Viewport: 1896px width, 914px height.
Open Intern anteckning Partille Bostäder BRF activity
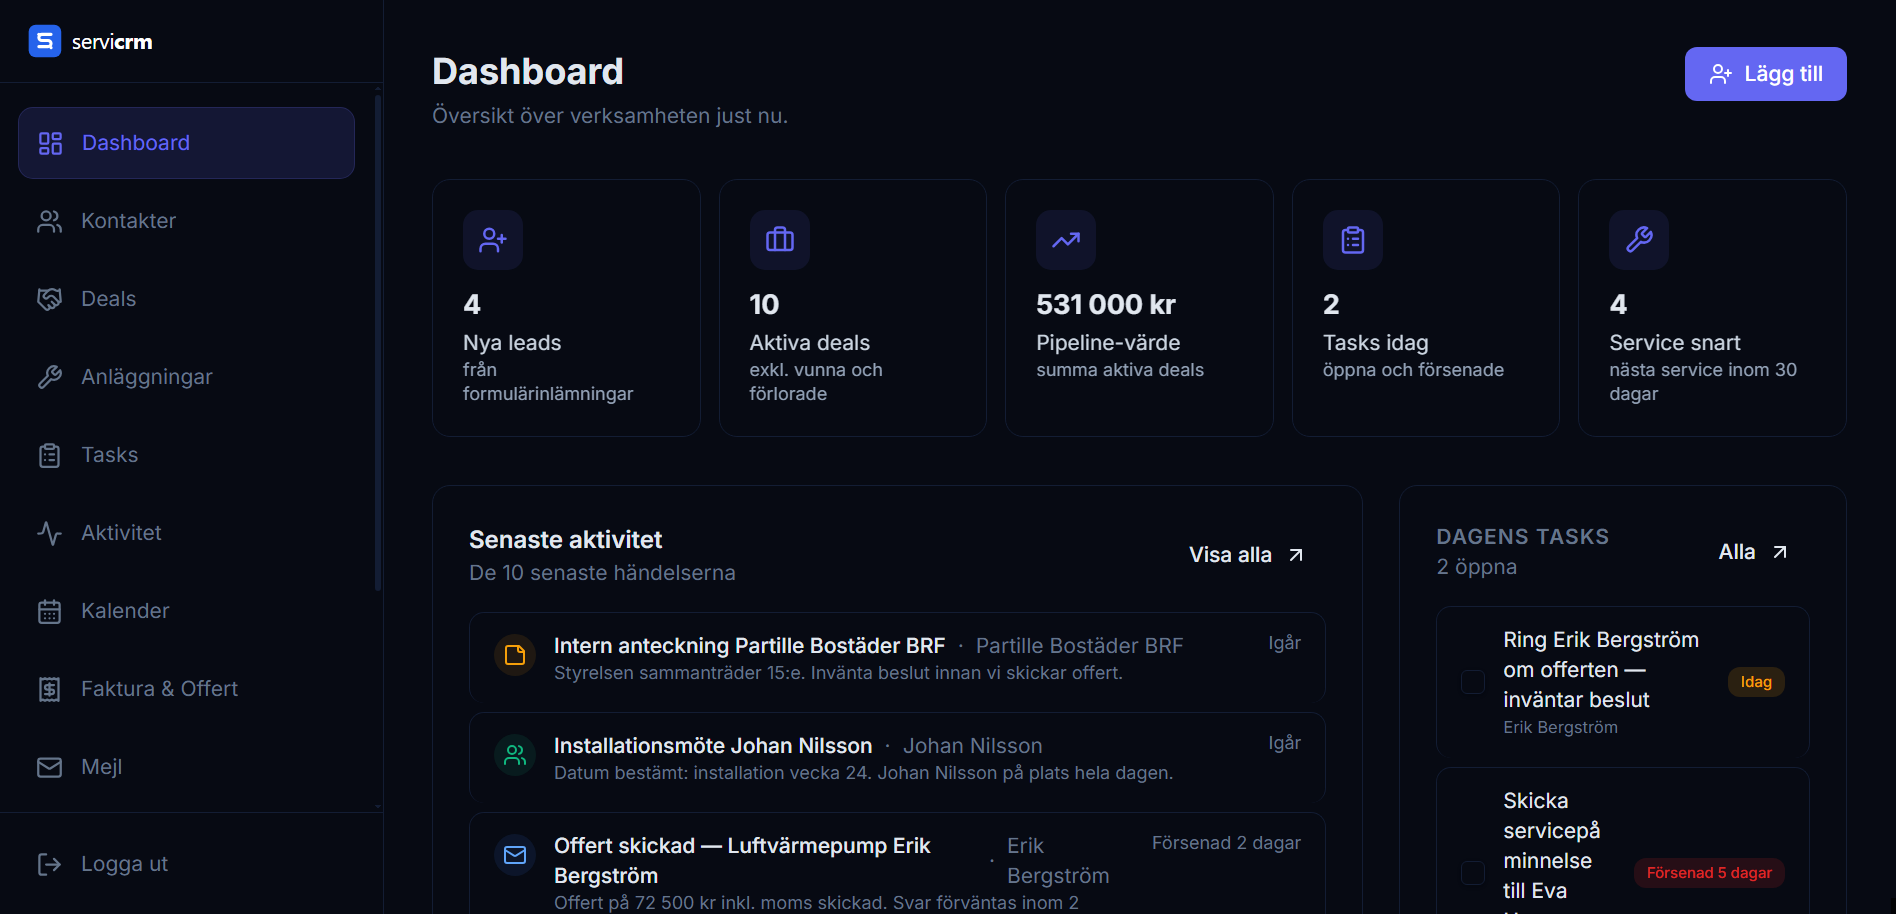pos(897,657)
